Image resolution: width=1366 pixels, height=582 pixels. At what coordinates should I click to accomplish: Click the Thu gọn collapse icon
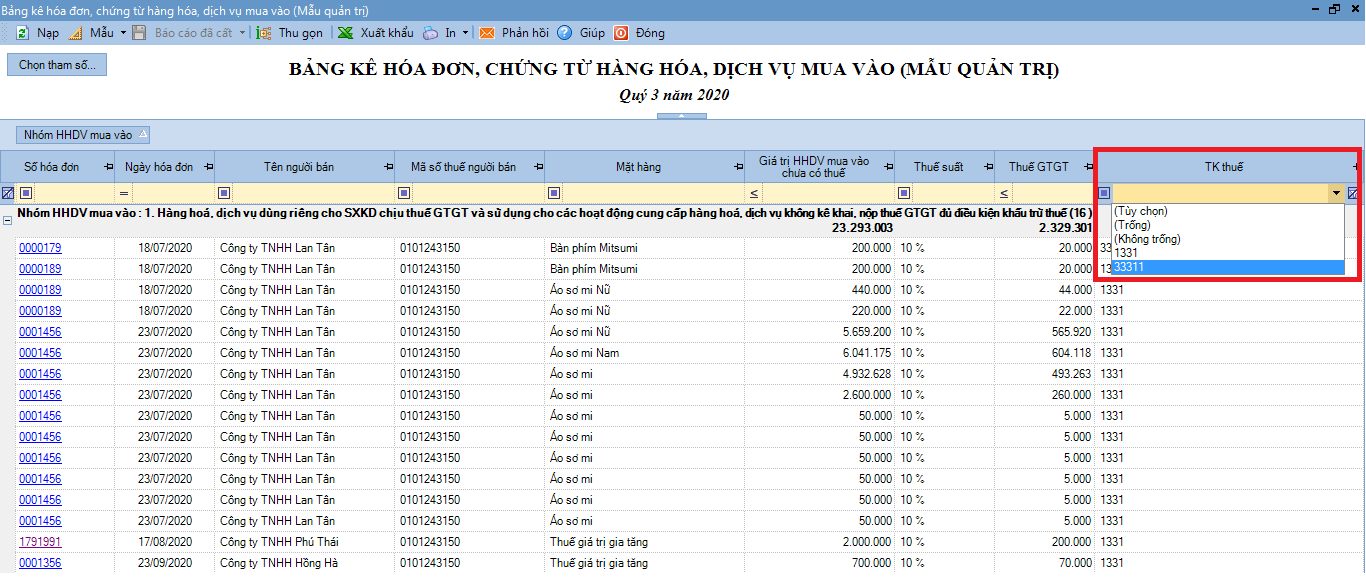click(x=264, y=33)
